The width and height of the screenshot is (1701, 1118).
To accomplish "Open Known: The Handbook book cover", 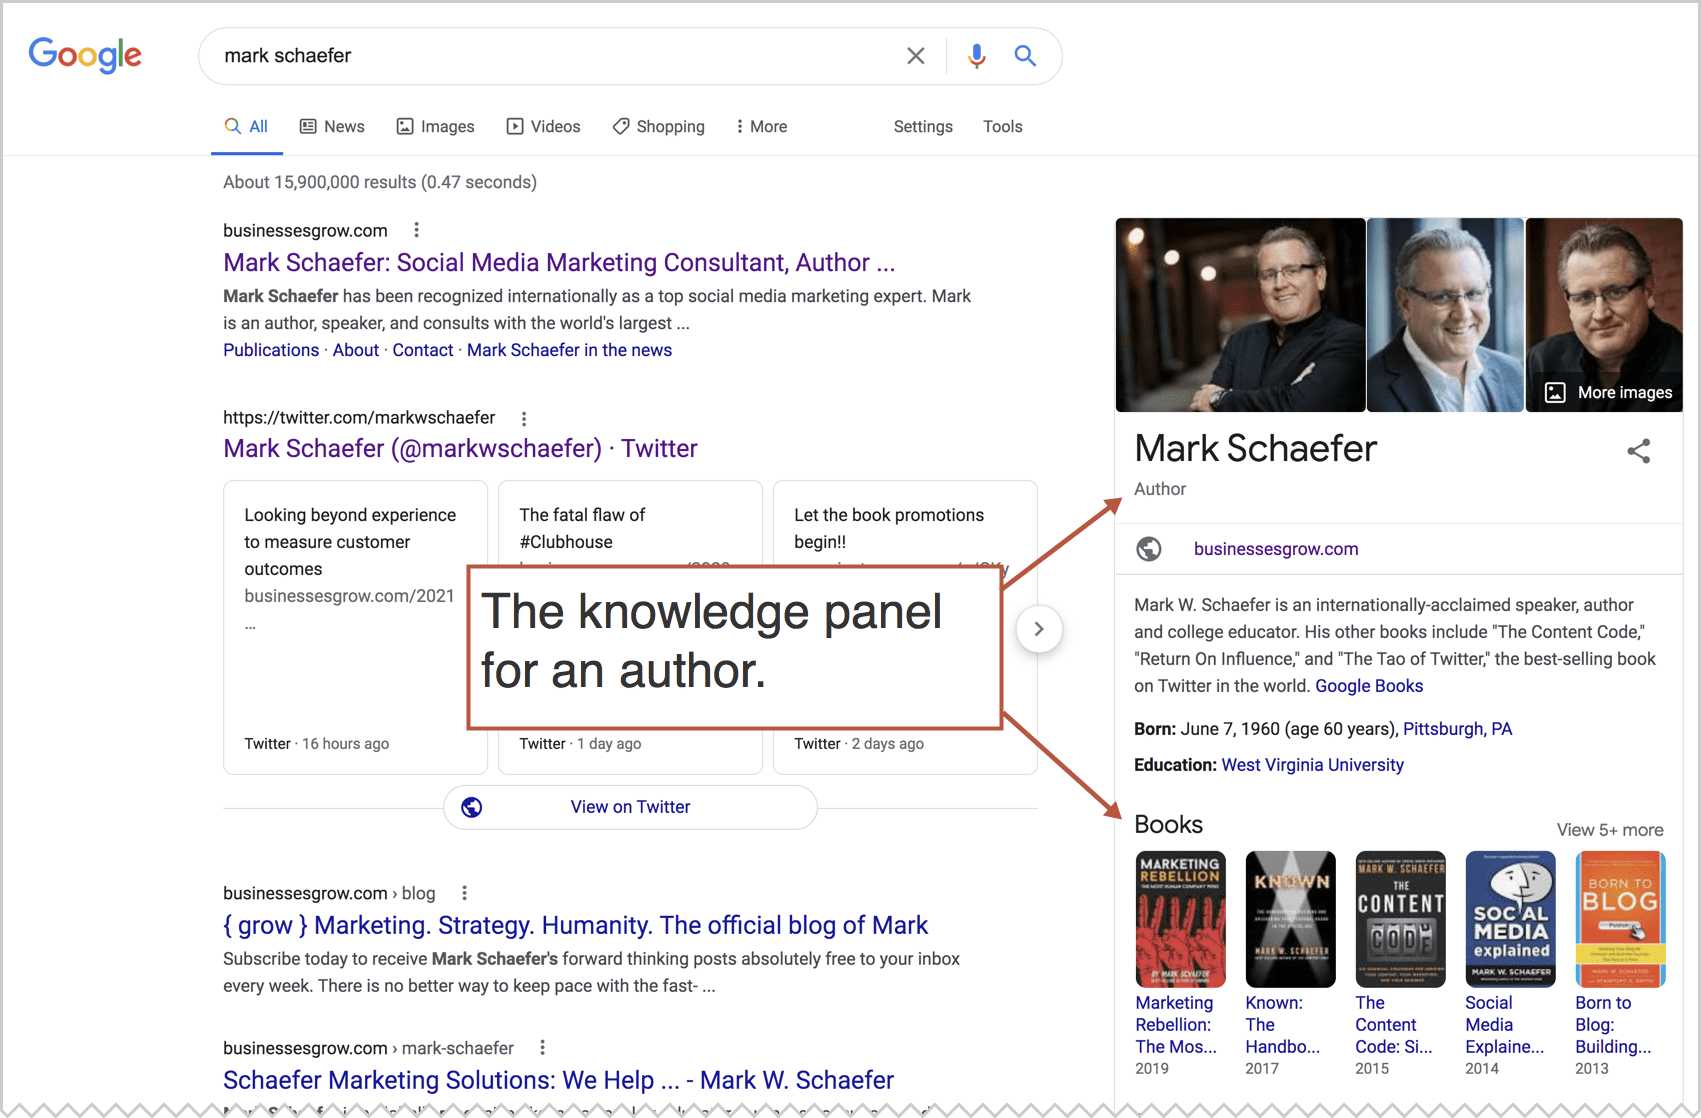I will [1290, 919].
